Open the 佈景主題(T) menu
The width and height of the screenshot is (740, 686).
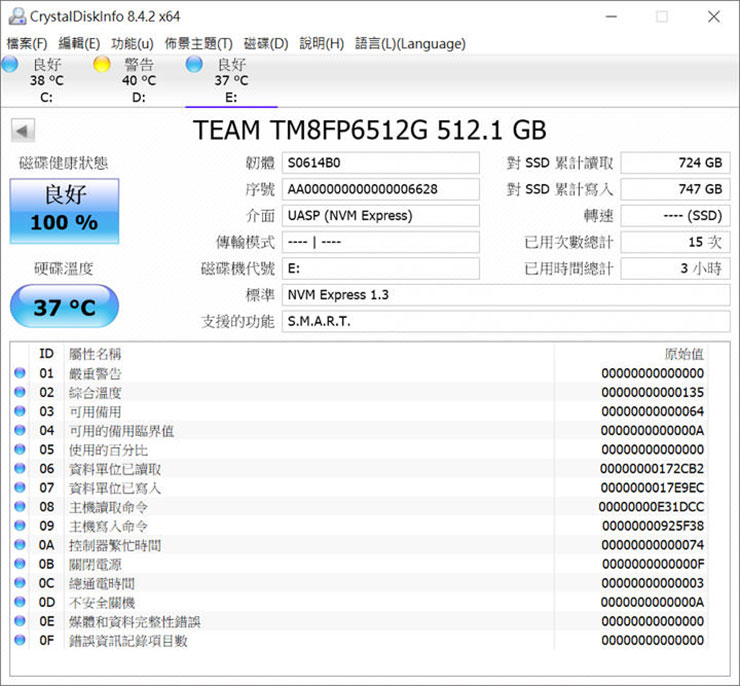198,43
